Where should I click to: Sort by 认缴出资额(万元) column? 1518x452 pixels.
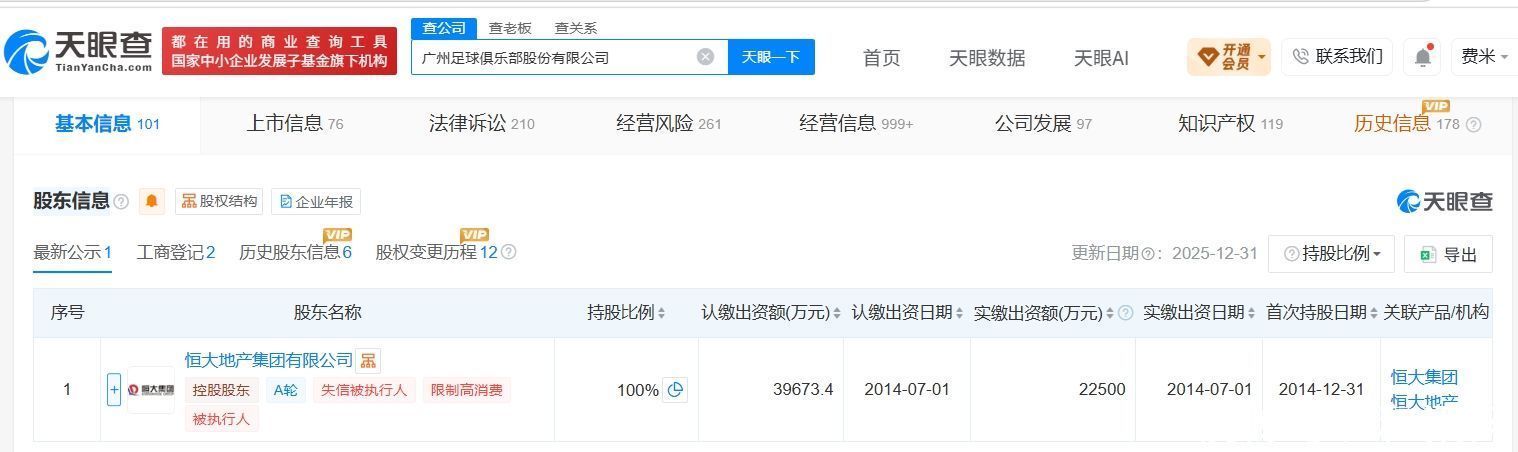click(x=838, y=313)
